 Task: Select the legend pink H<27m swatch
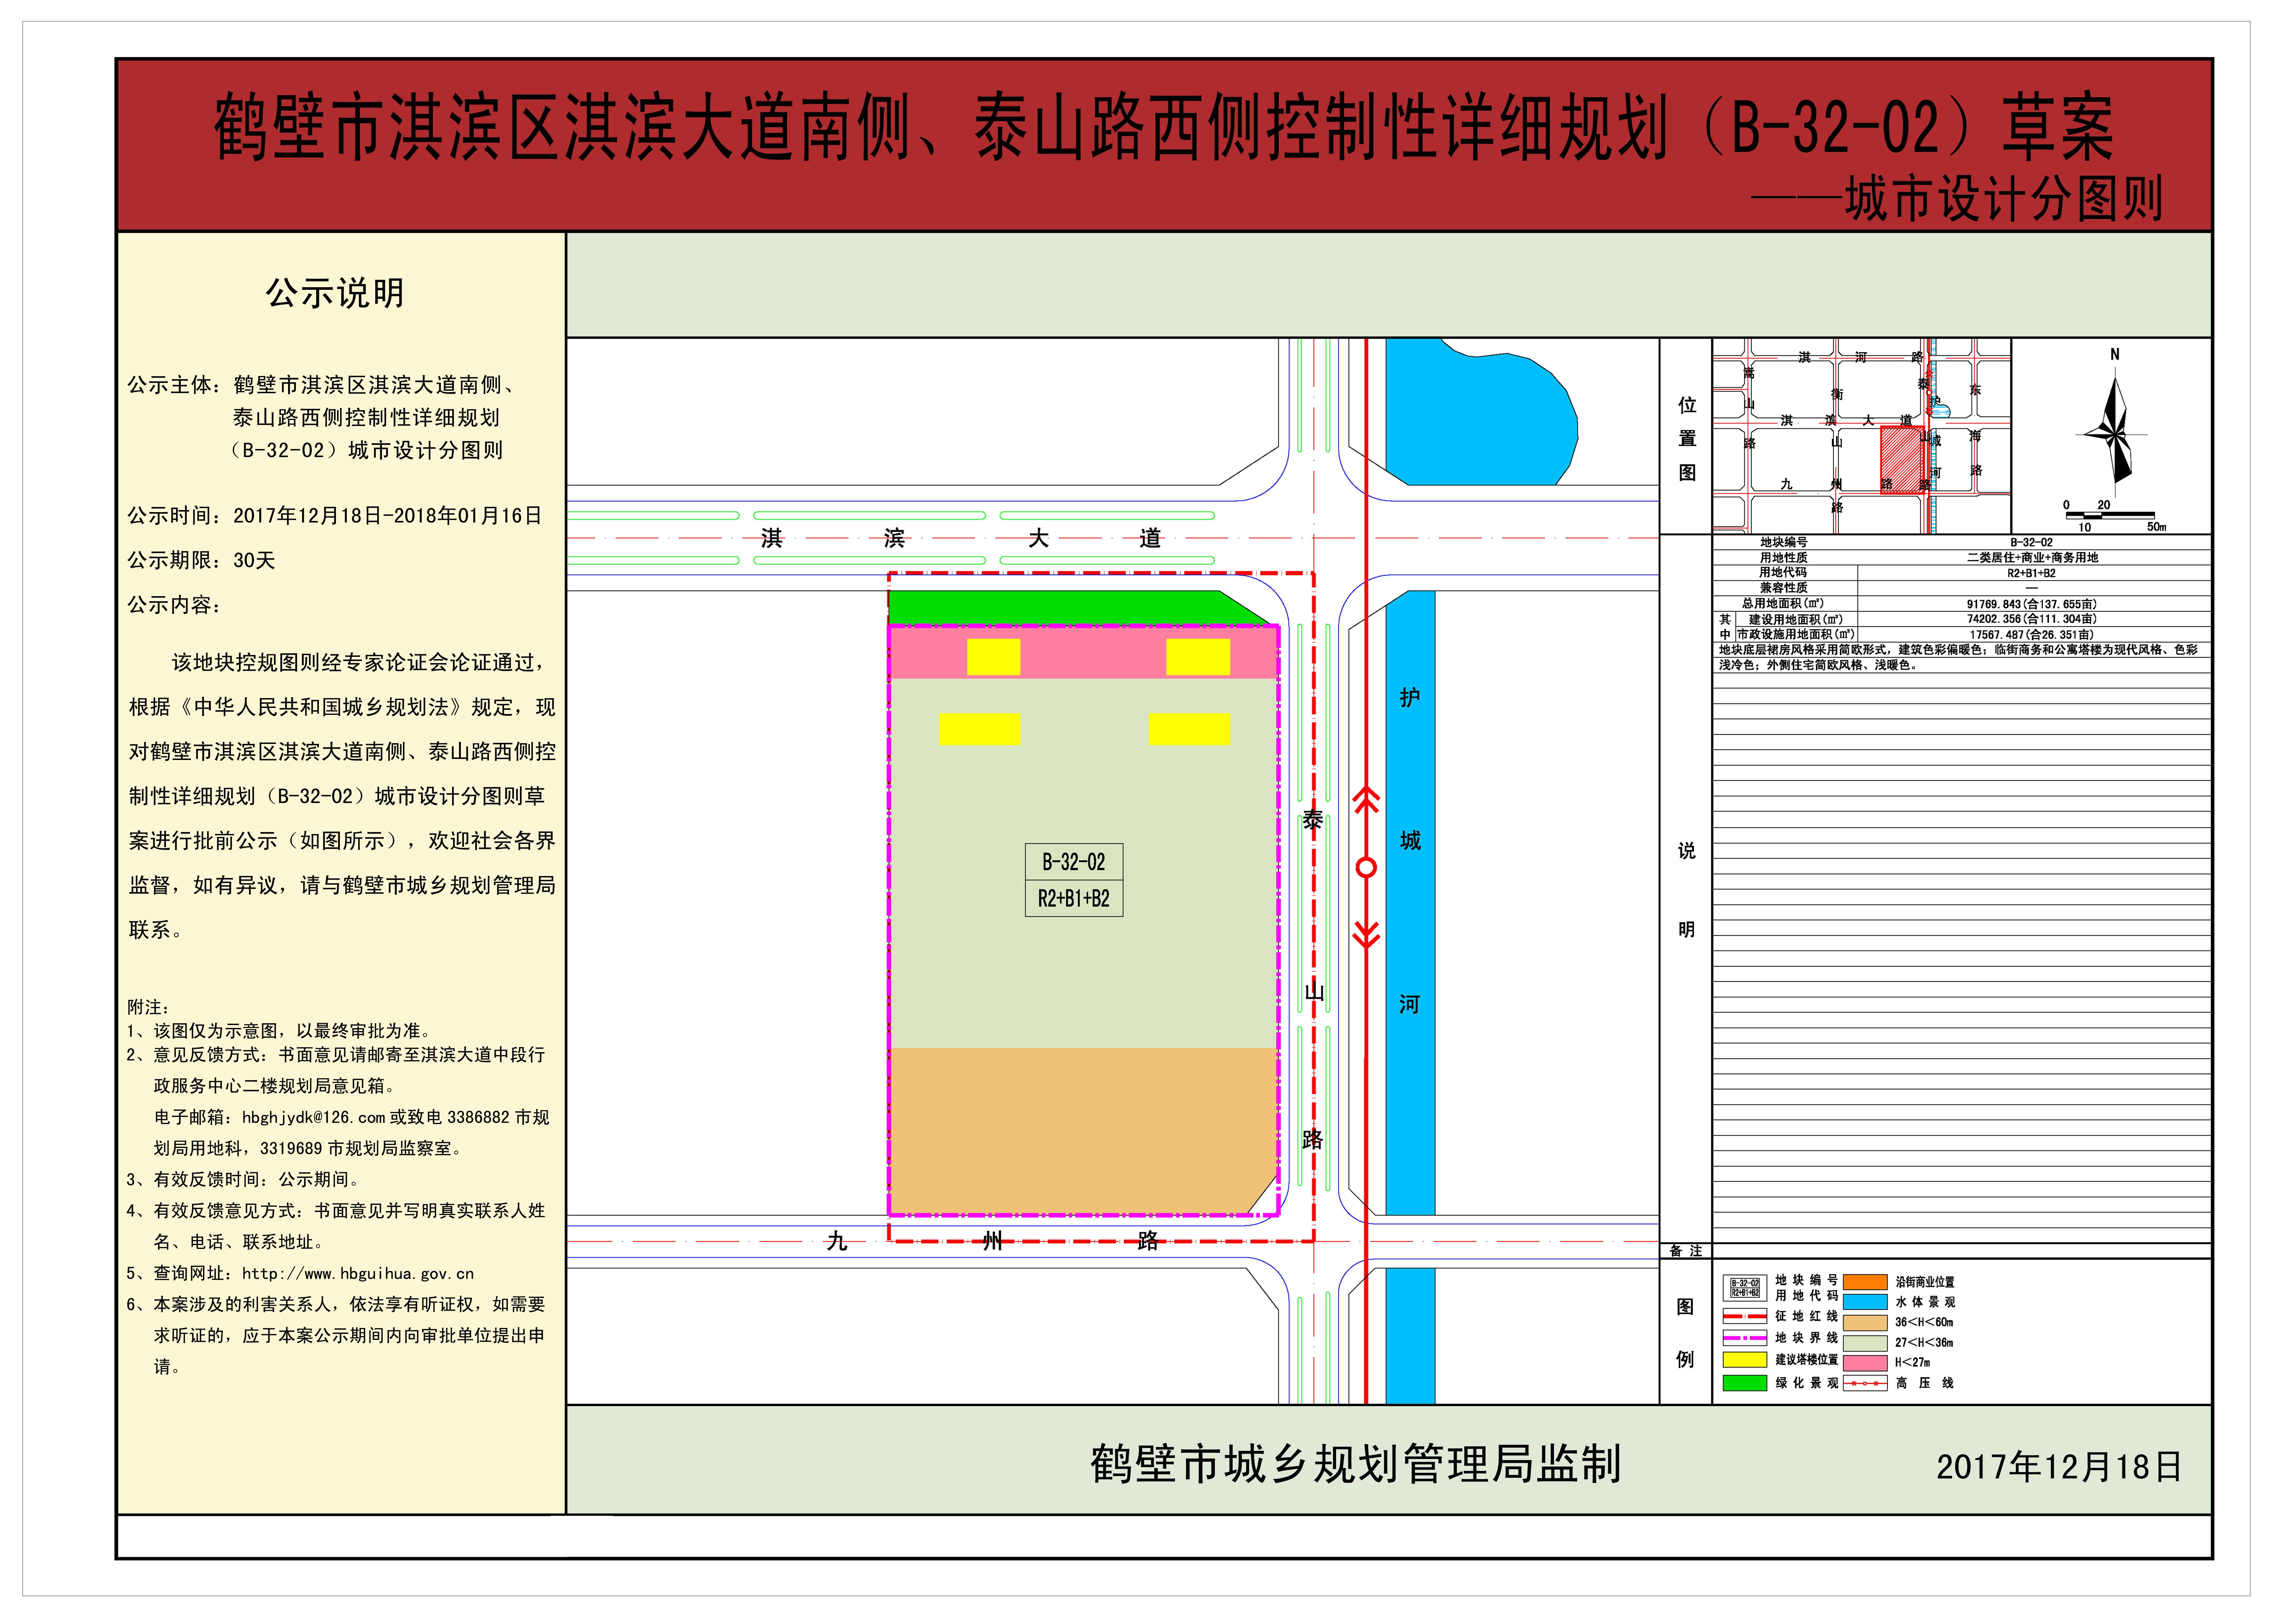(x=1865, y=1363)
